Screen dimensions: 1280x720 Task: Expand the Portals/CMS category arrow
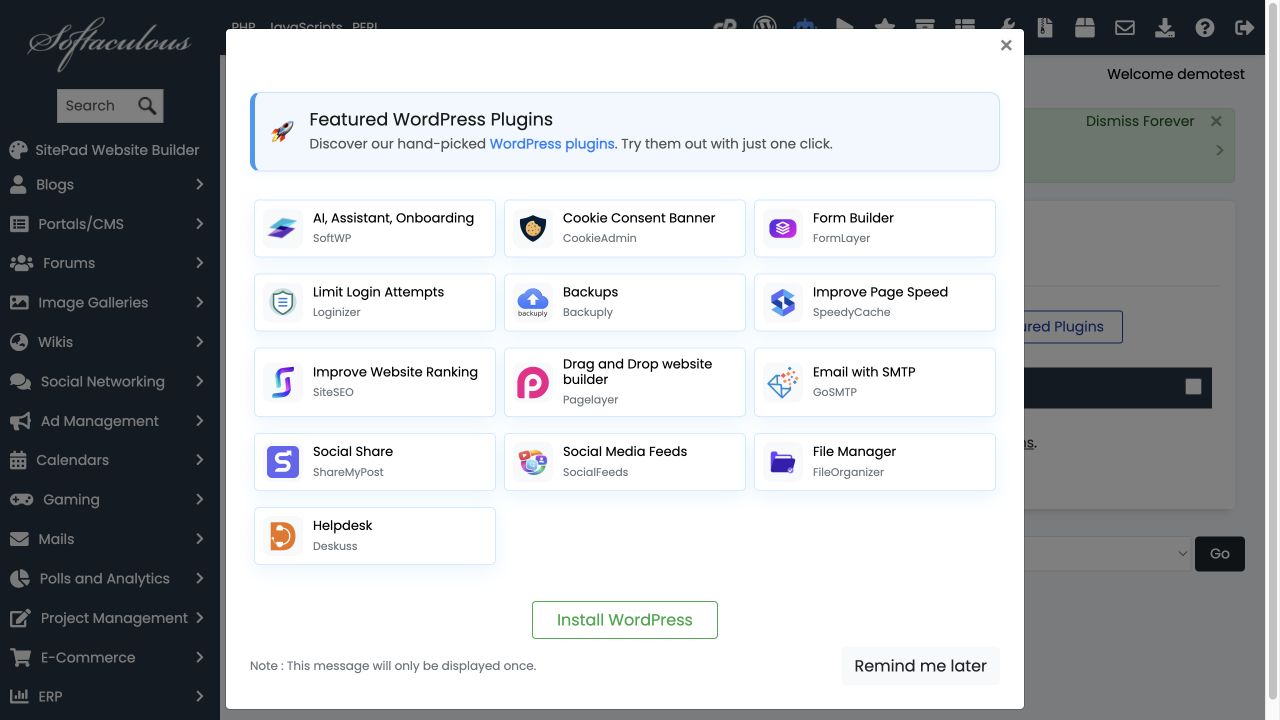click(x=200, y=223)
